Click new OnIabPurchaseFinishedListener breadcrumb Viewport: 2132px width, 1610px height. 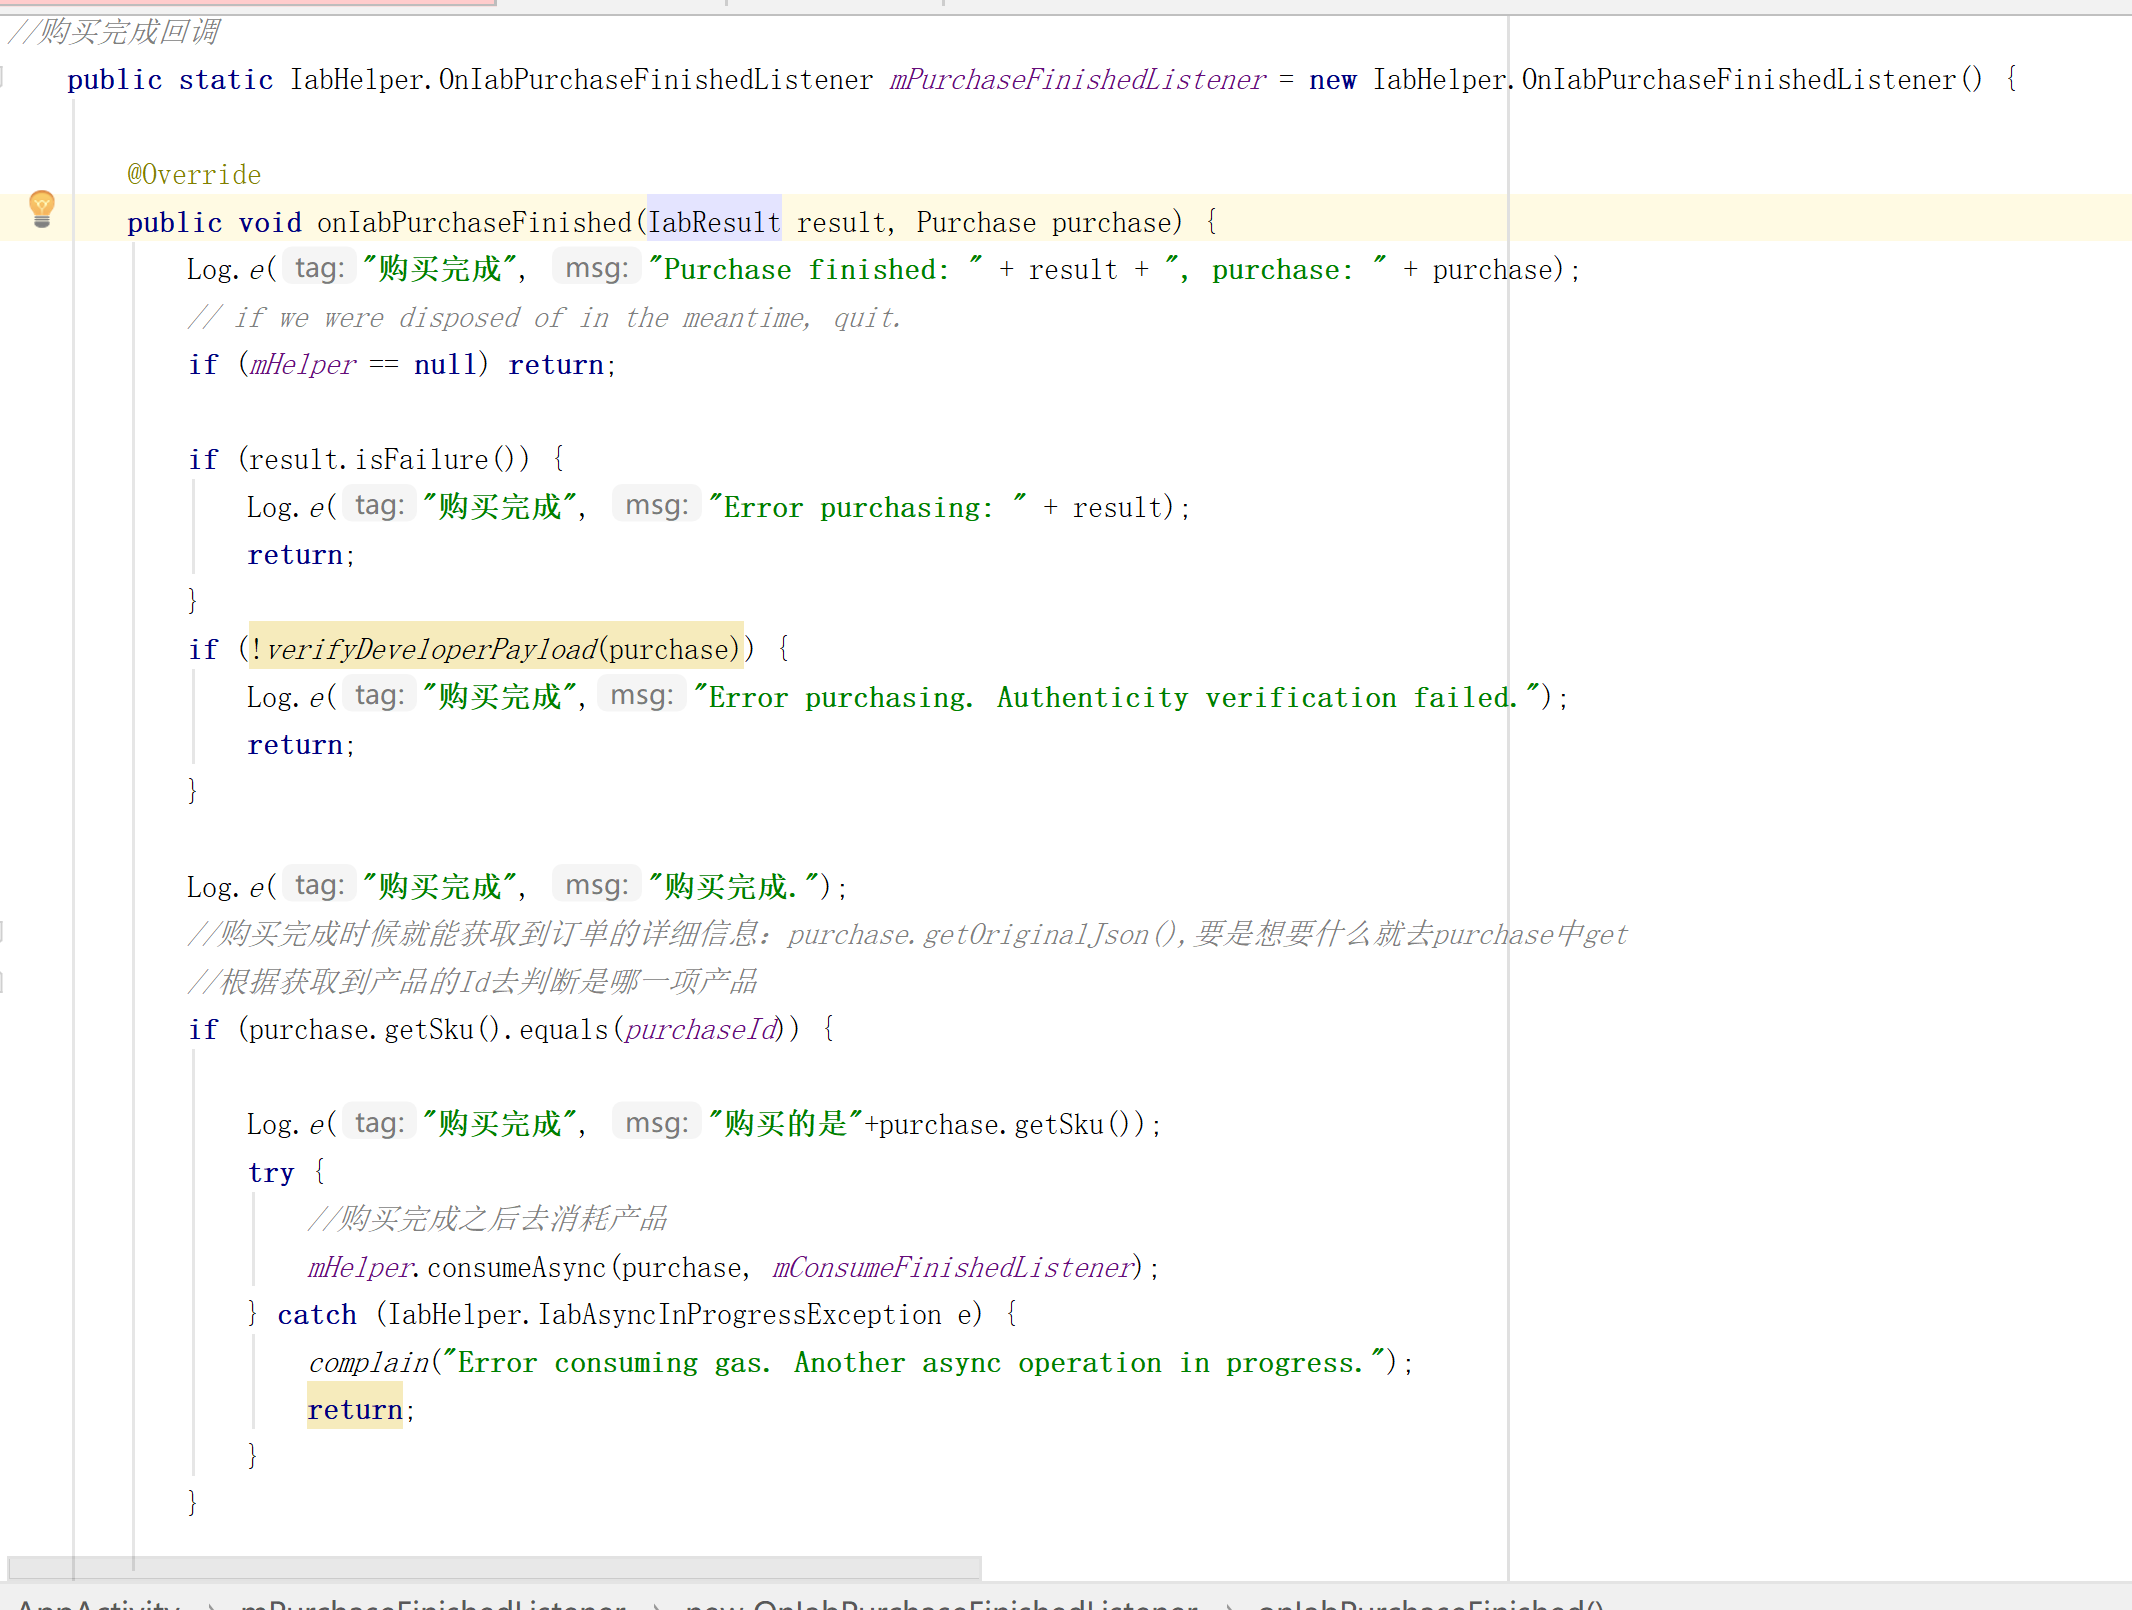coord(941,1603)
